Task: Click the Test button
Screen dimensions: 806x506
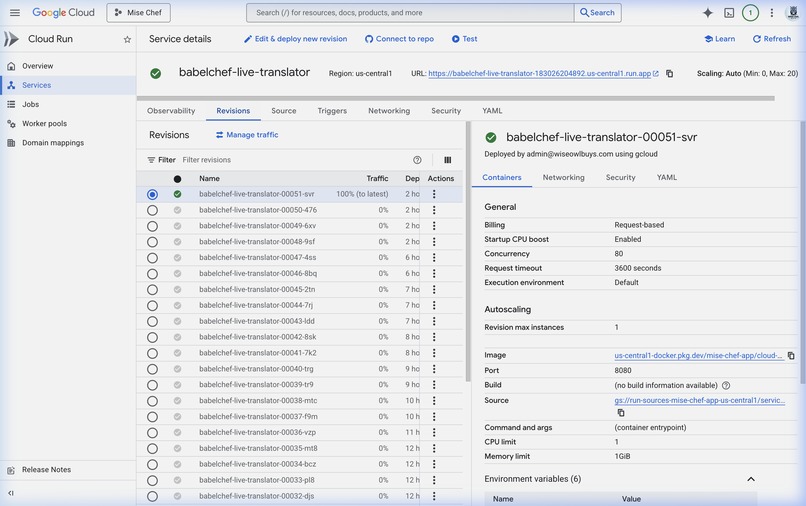Action: click(464, 39)
